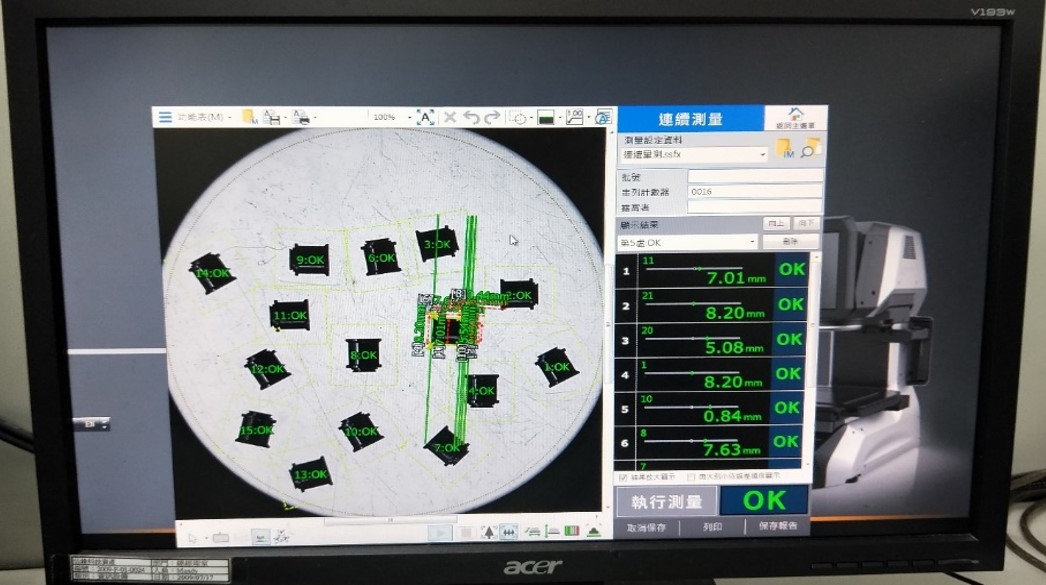Click the 保存報告 save report button

(777, 526)
